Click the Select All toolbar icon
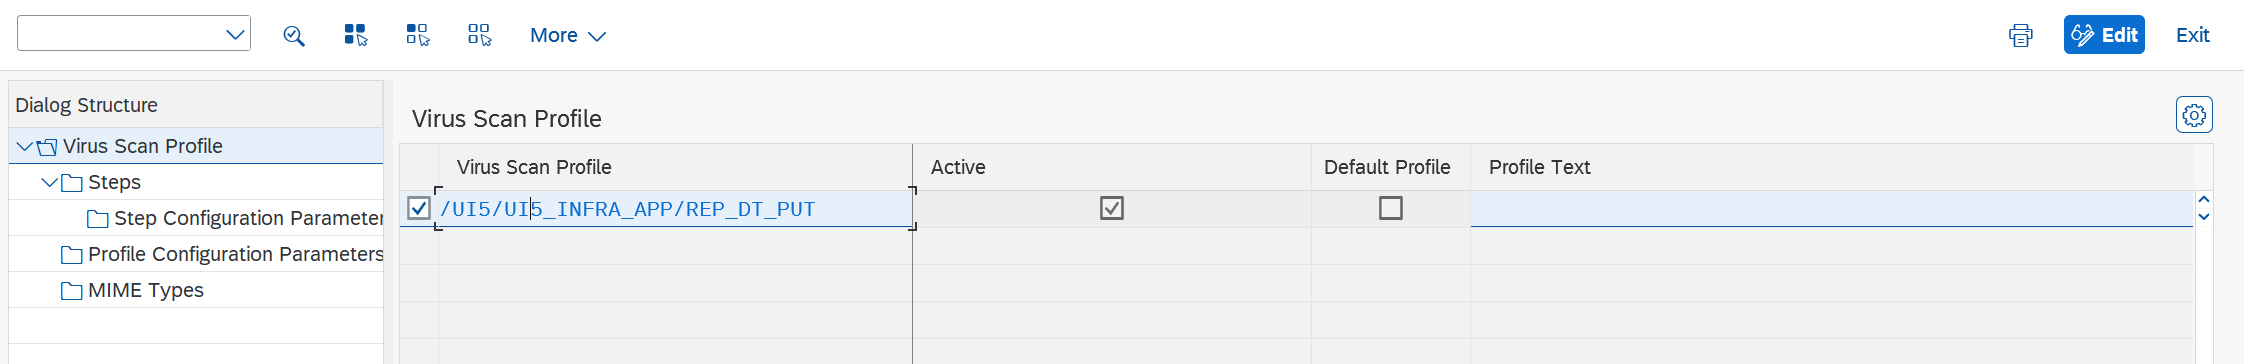This screenshot has height=364, width=2244. (356, 36)
